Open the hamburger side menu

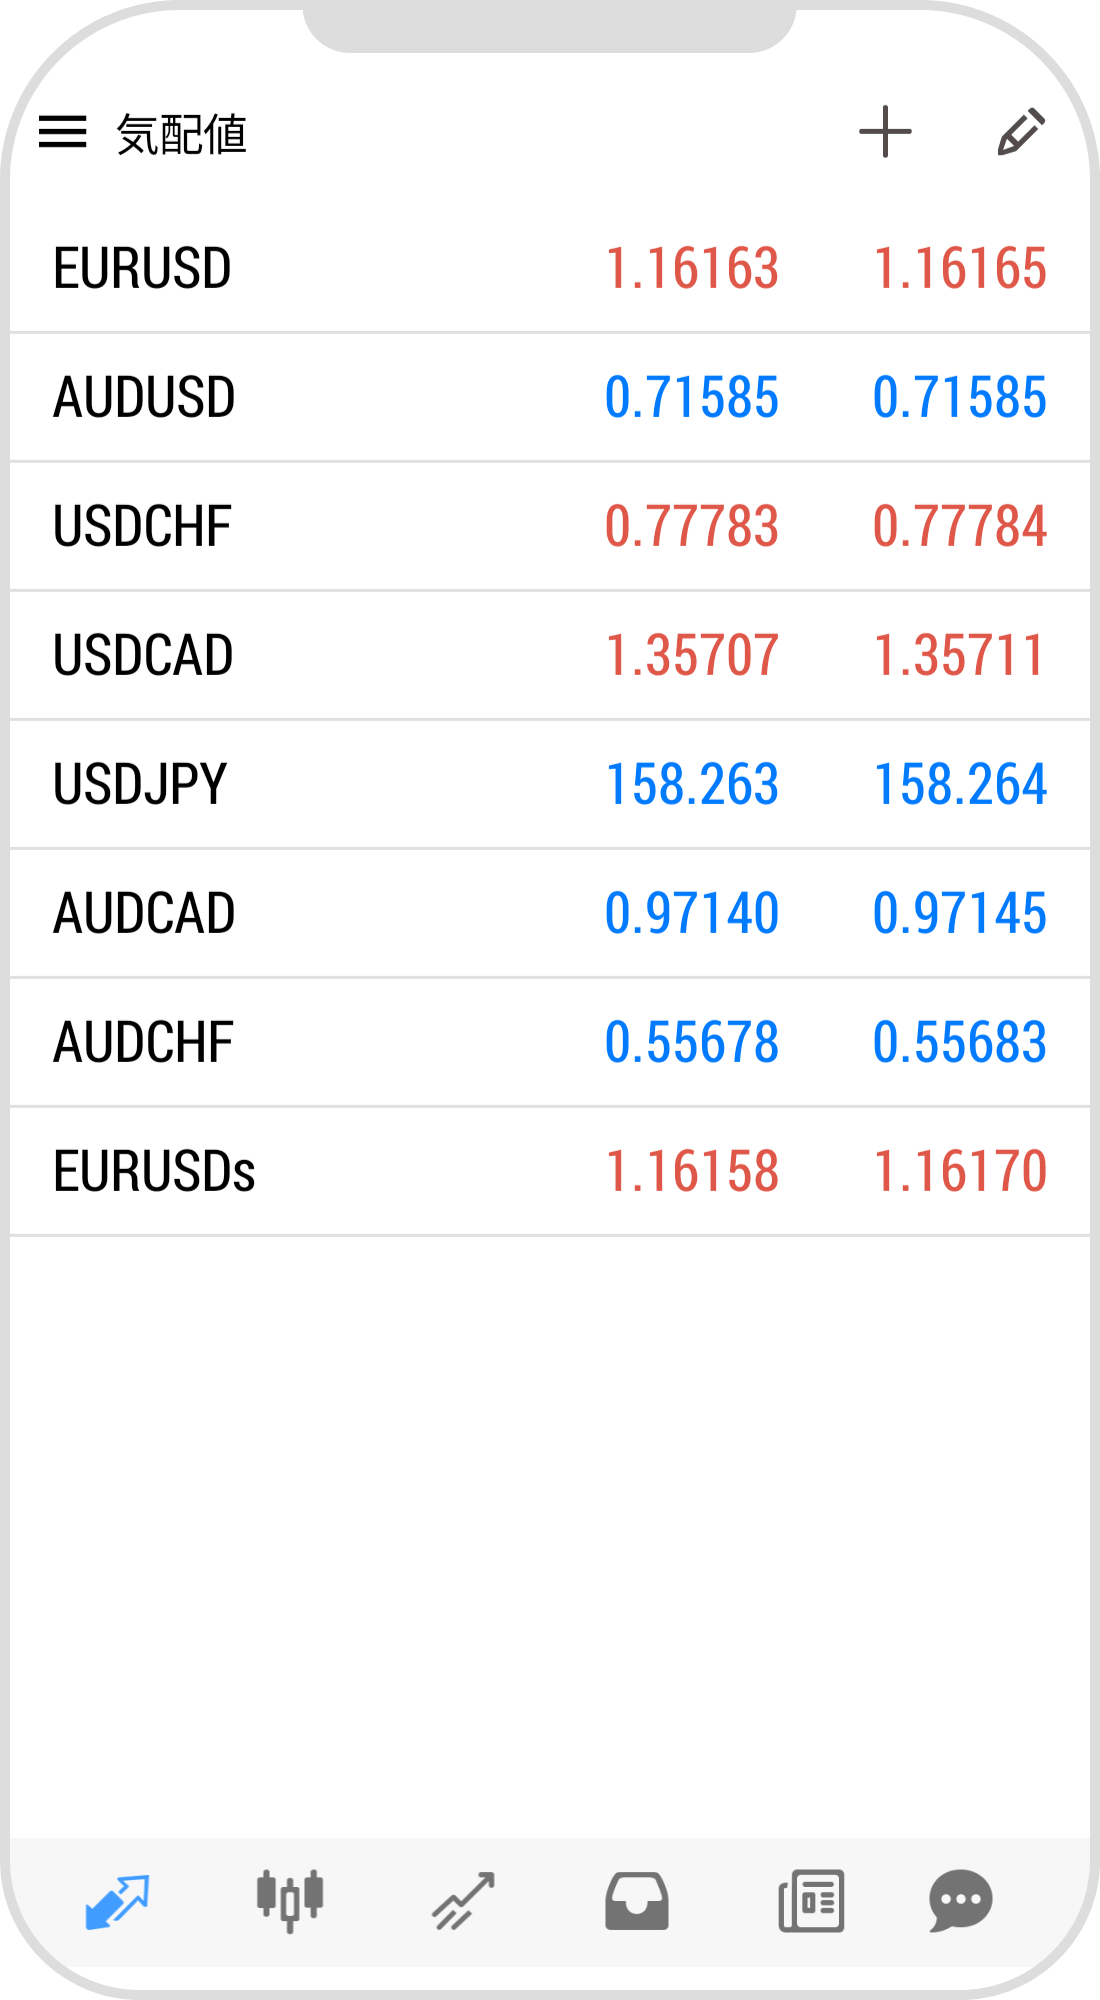pos(63,132)
